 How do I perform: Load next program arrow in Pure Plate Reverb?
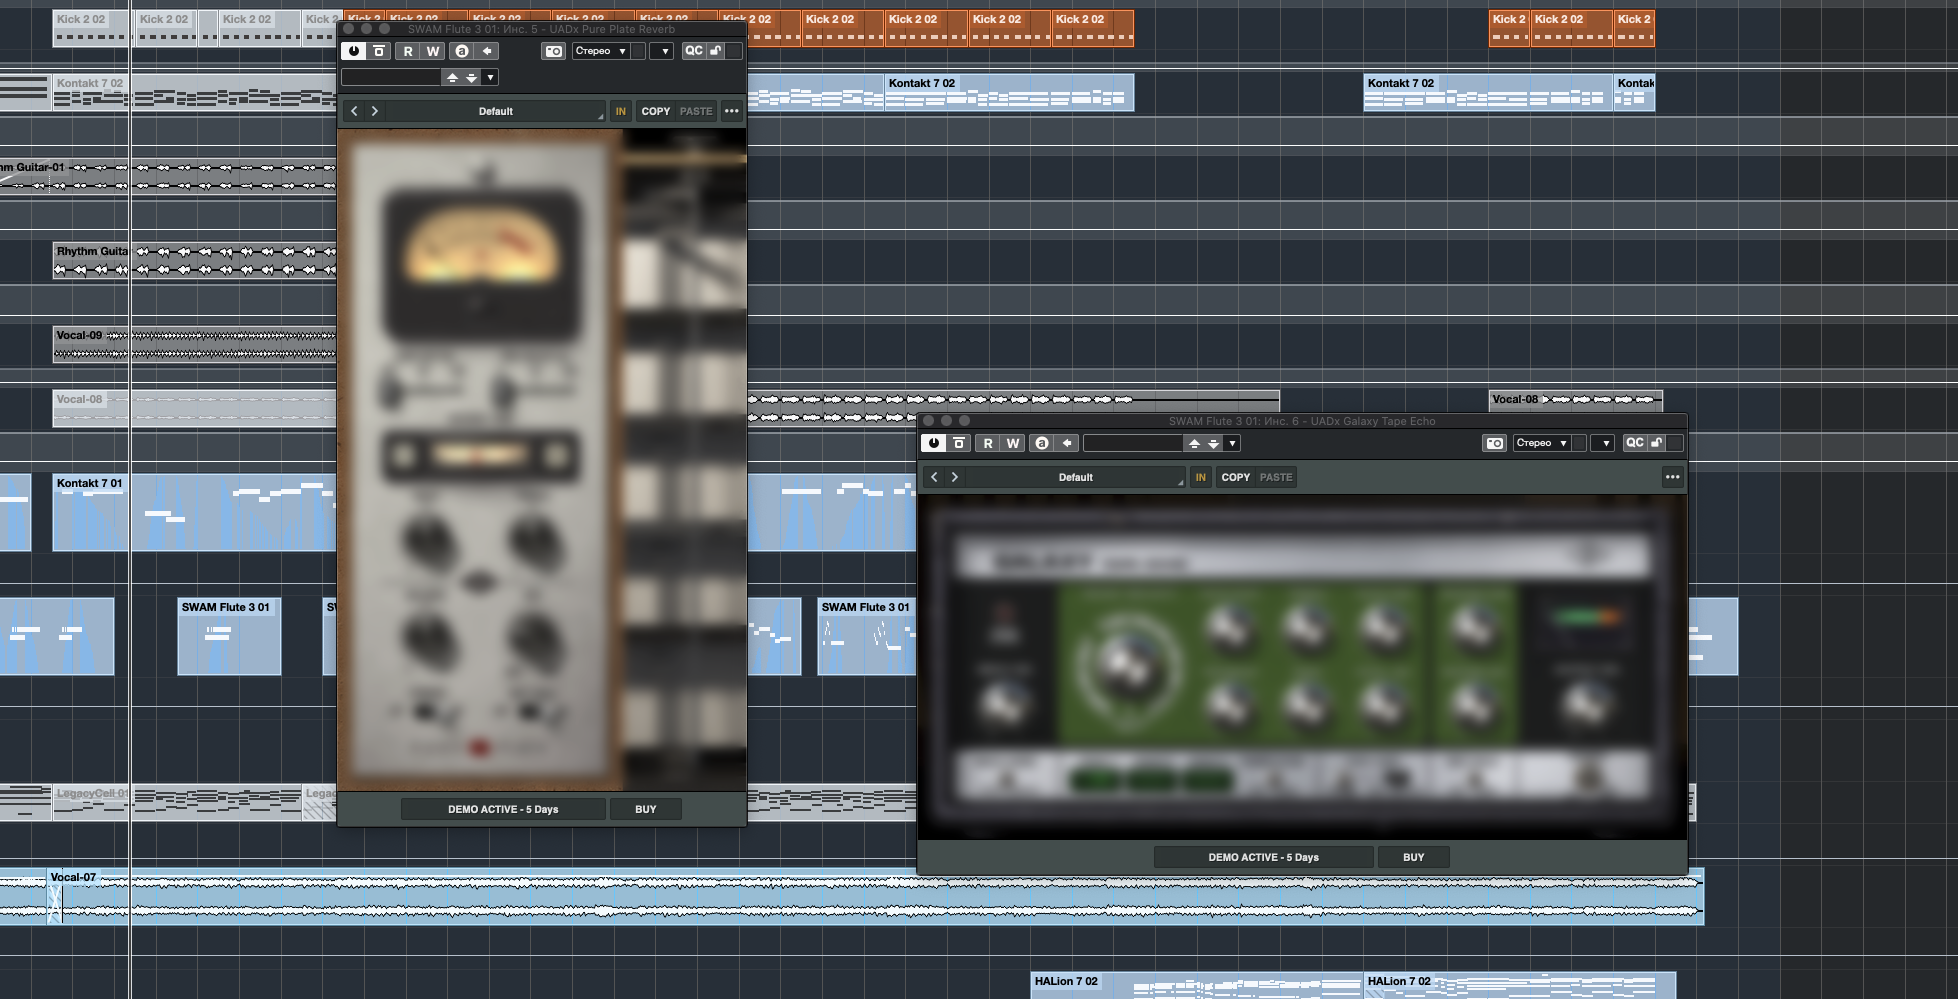click(471, 77)
